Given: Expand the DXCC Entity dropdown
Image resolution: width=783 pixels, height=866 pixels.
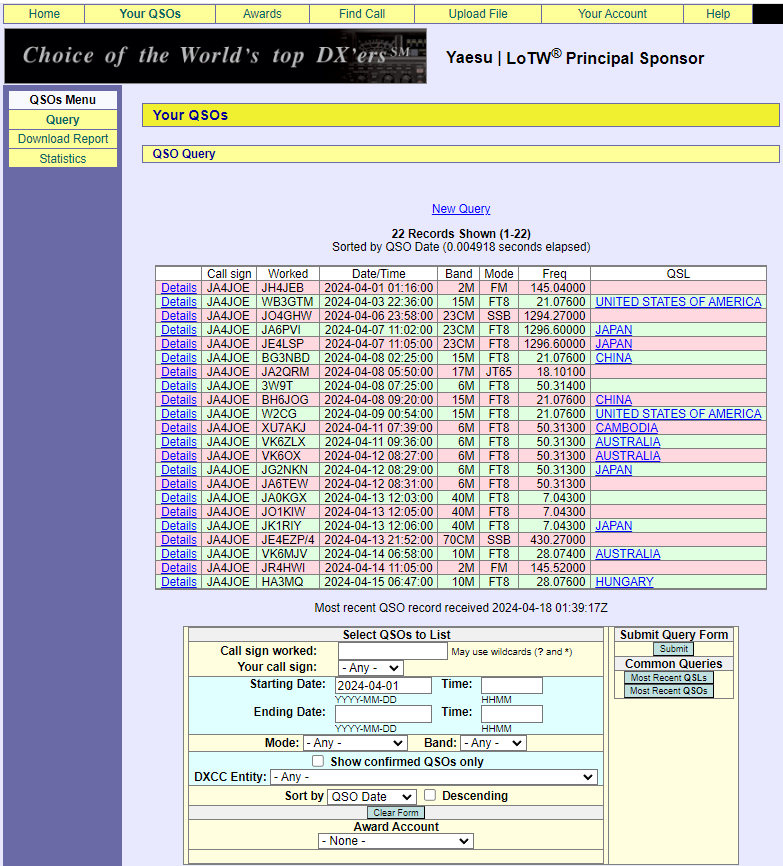Looking at the screenshot, I should point(433,777).
